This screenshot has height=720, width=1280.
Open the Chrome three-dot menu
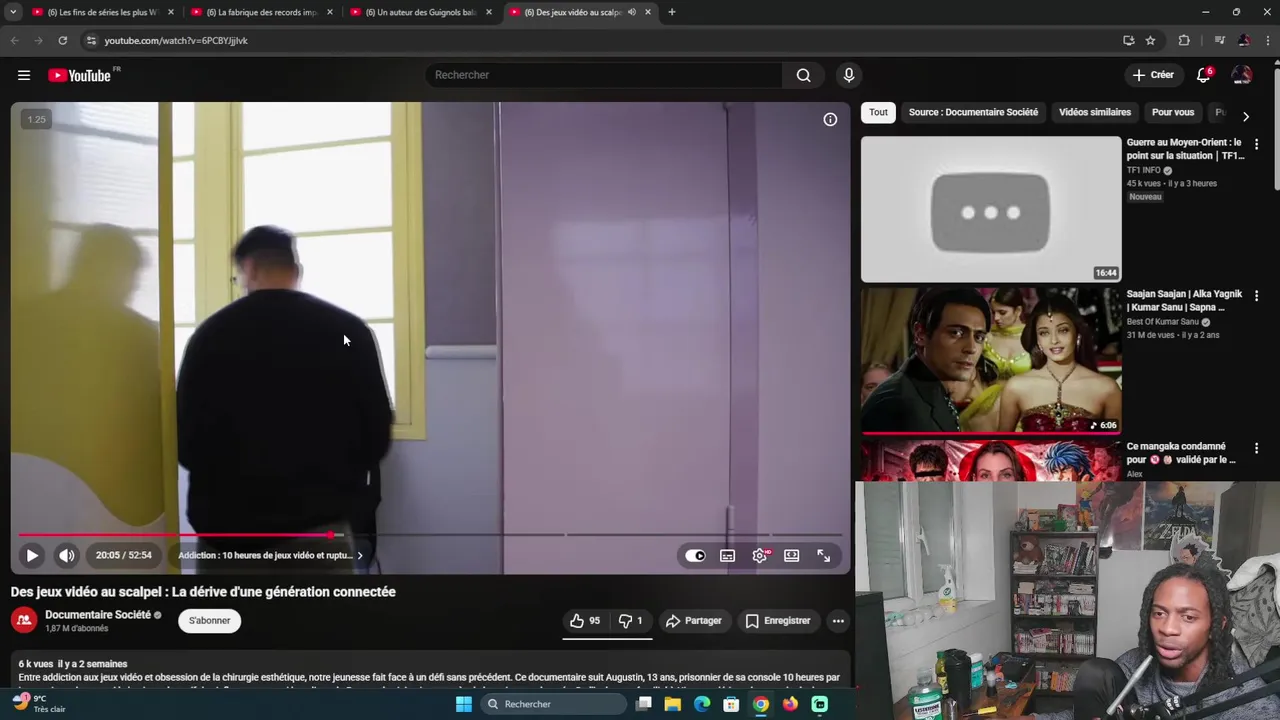[1267, 40]
